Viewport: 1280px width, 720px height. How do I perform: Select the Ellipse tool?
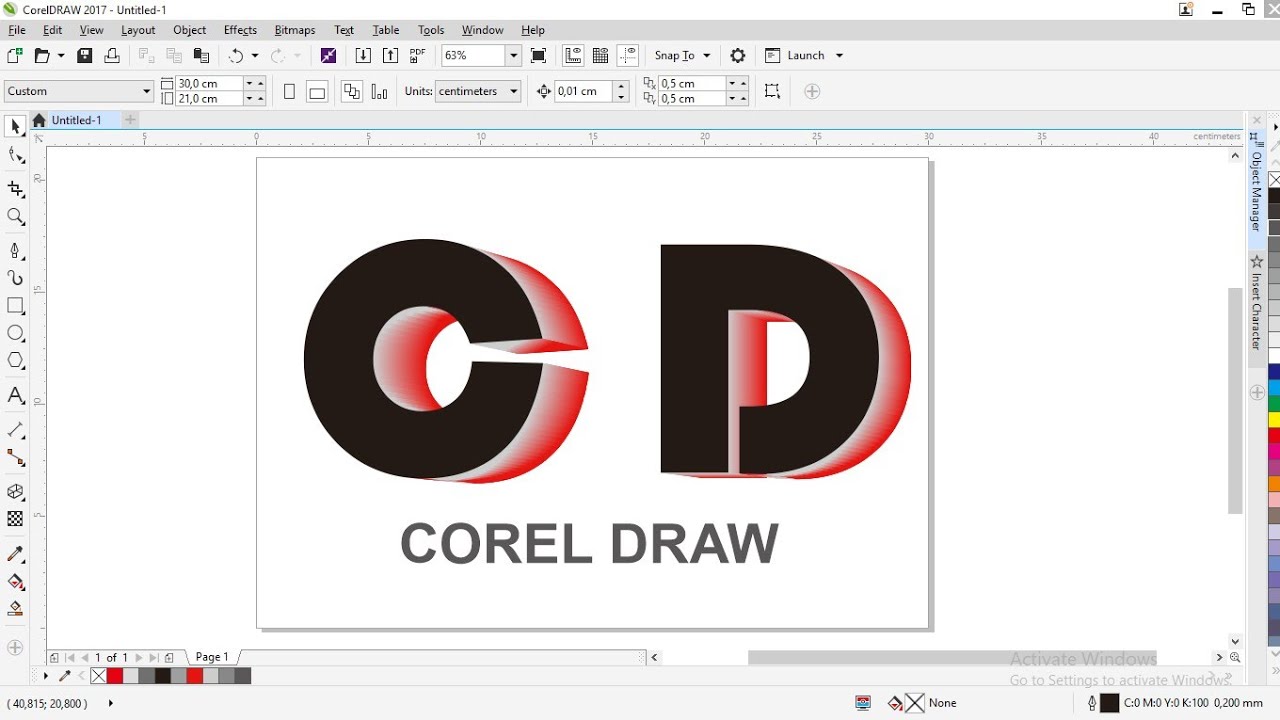point(15,333)
